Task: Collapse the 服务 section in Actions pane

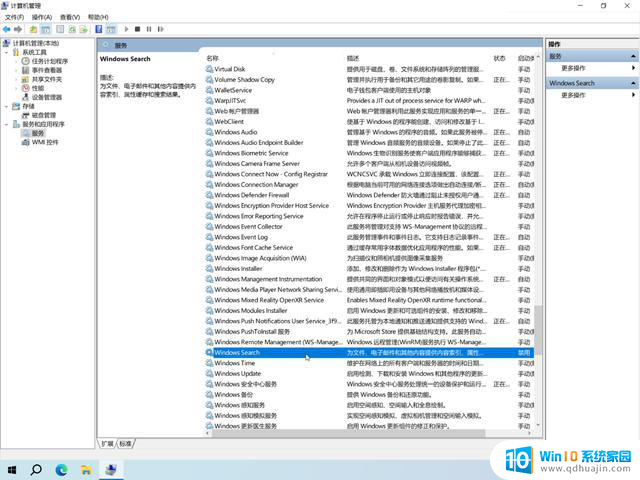Action: [633, 56]
